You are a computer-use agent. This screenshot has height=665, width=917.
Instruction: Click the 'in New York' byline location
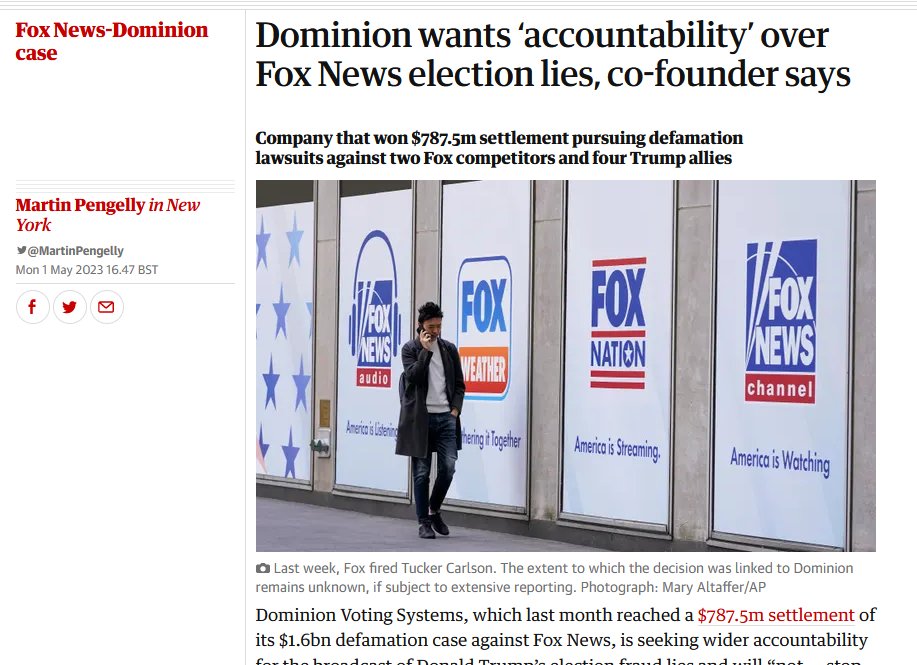(108, 215)
